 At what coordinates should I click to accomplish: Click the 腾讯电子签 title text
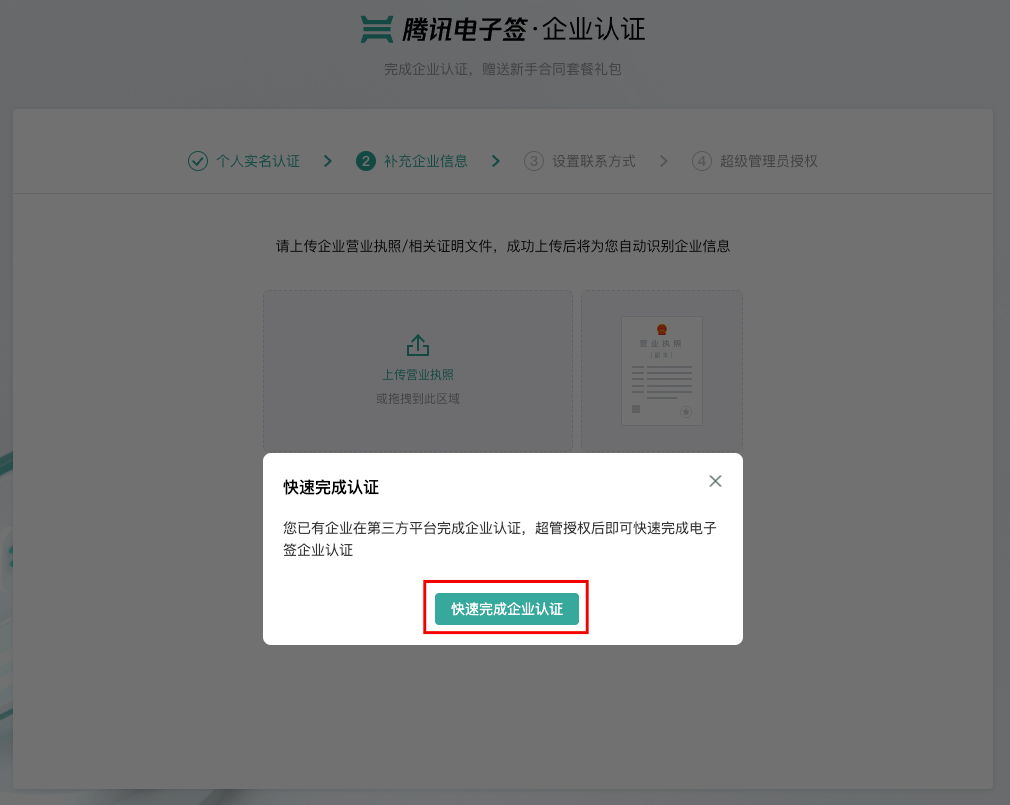coord(464,30)
